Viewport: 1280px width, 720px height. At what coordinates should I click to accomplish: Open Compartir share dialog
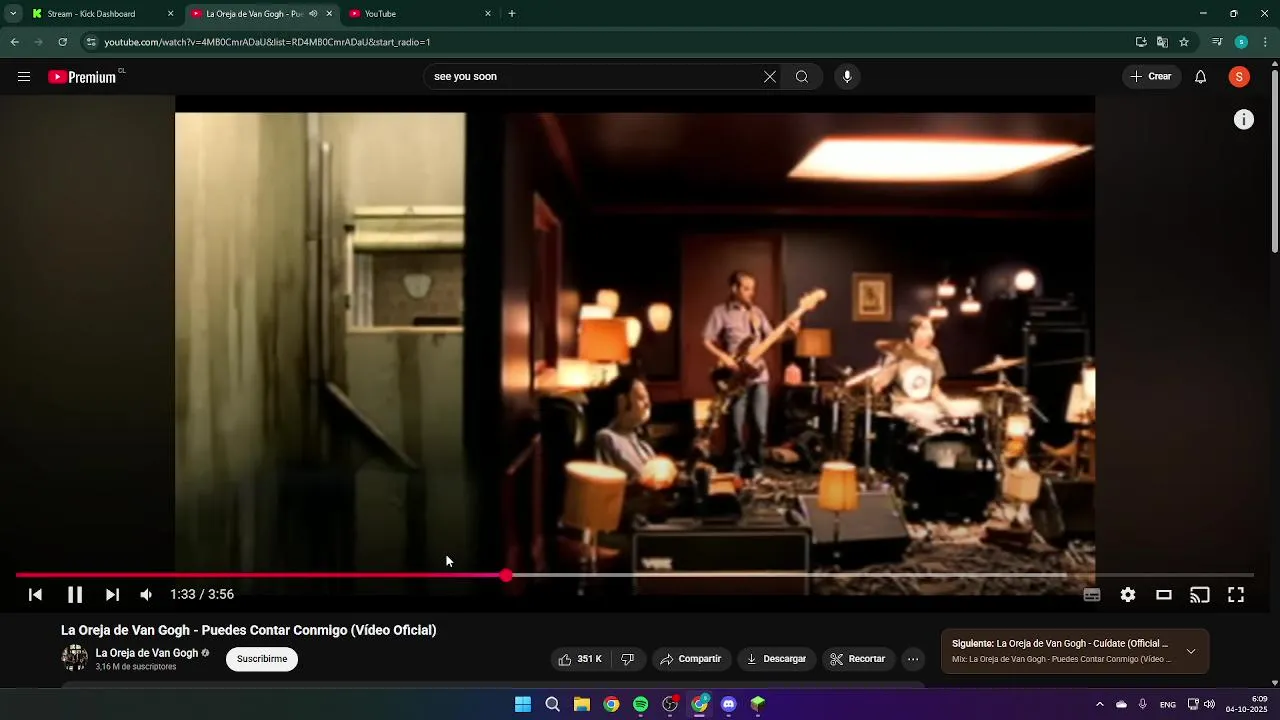click(690, 659)
